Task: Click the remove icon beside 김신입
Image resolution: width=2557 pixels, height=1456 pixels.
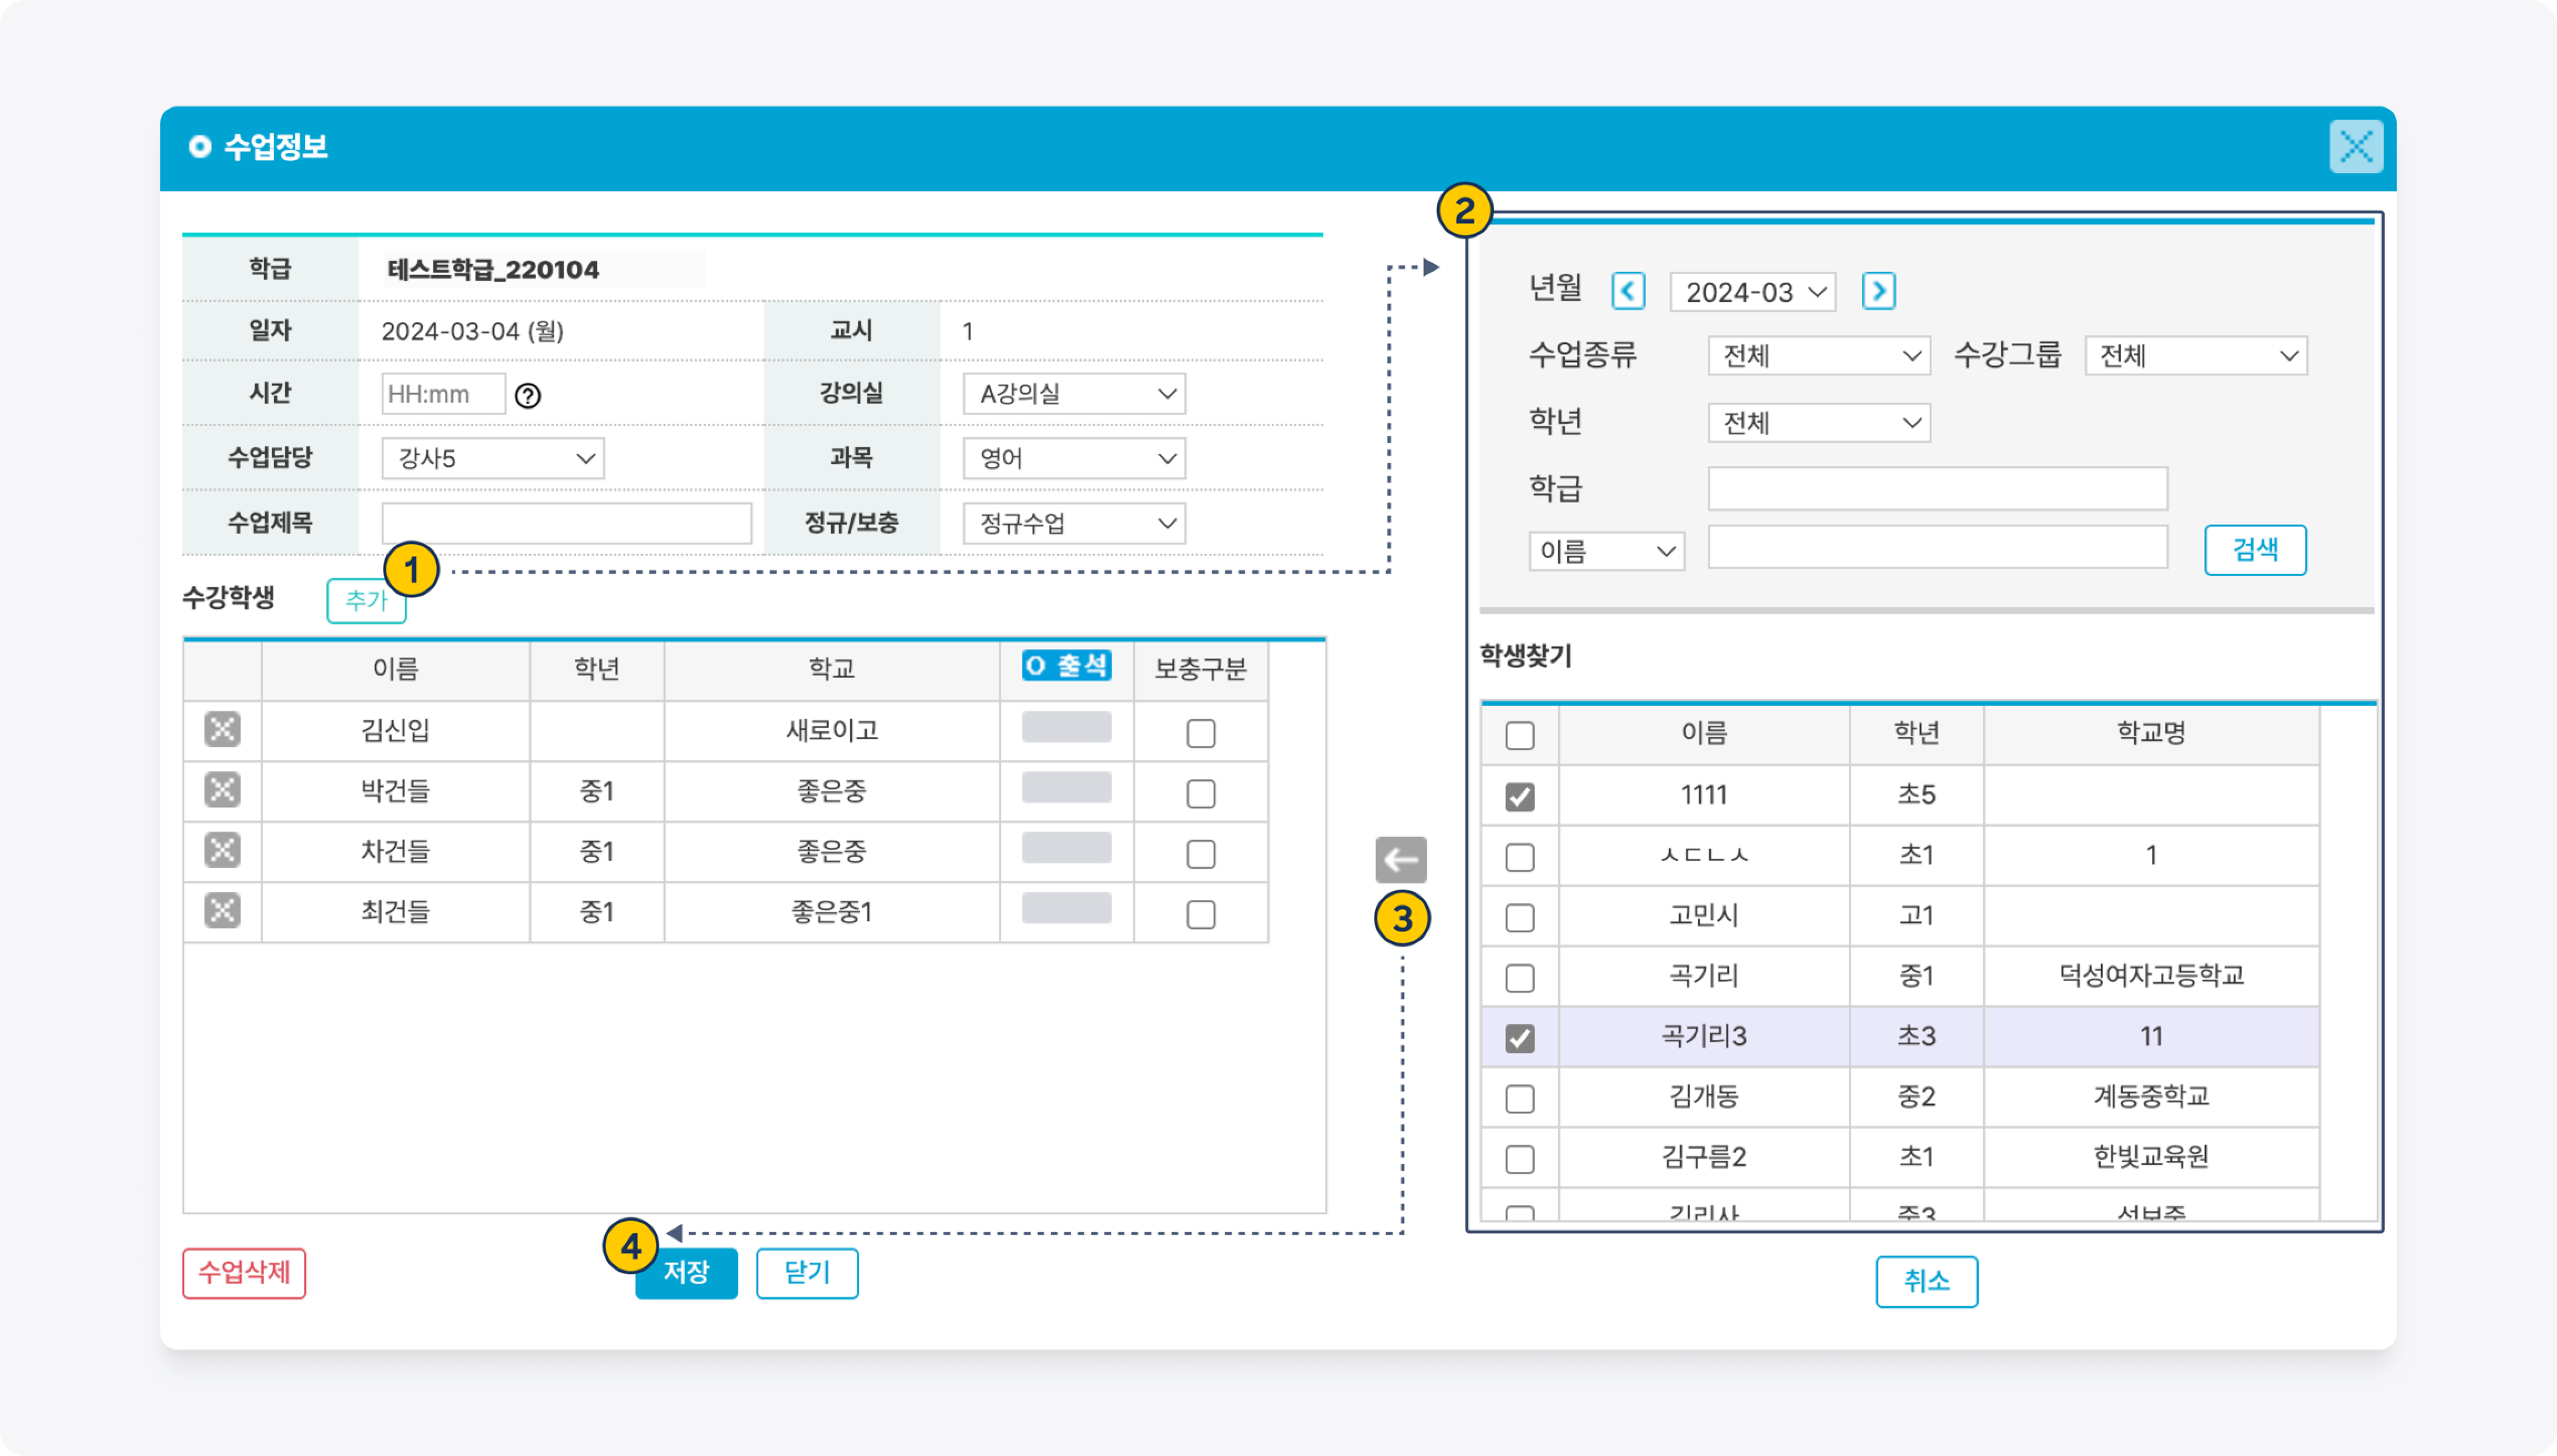Action: (222, 730)
